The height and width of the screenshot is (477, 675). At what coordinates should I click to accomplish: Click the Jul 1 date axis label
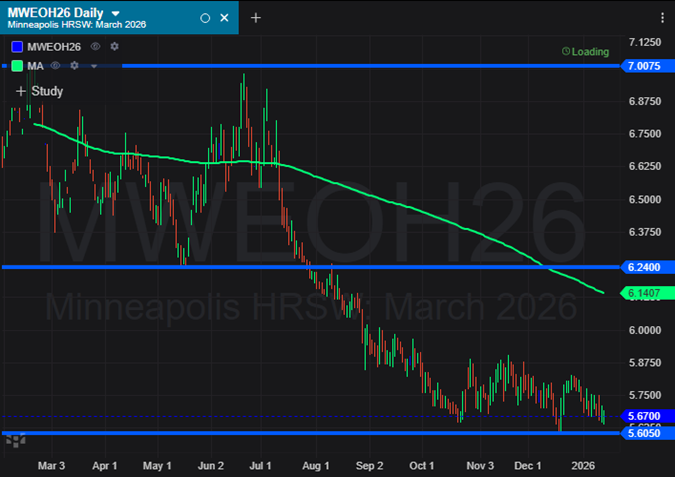pyautogui.click(x=260, y=466)
